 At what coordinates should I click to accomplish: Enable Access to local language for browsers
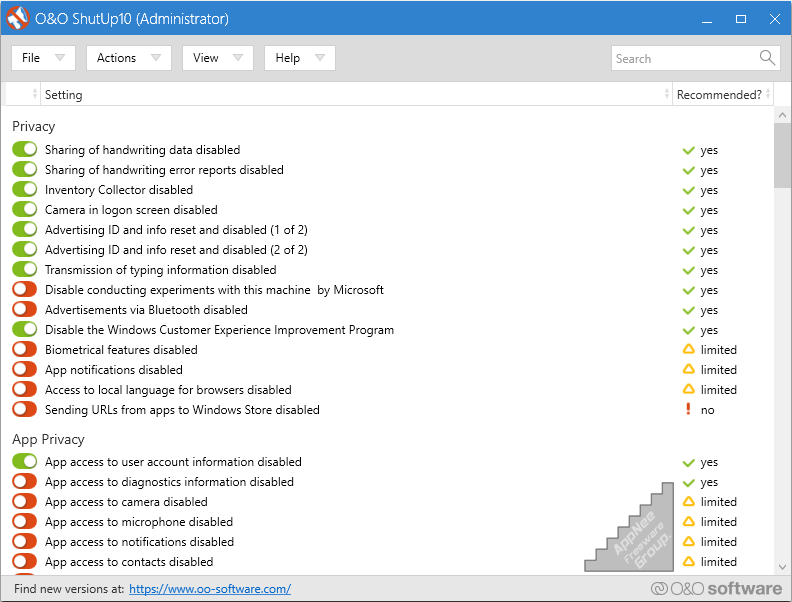coord(25,389)
